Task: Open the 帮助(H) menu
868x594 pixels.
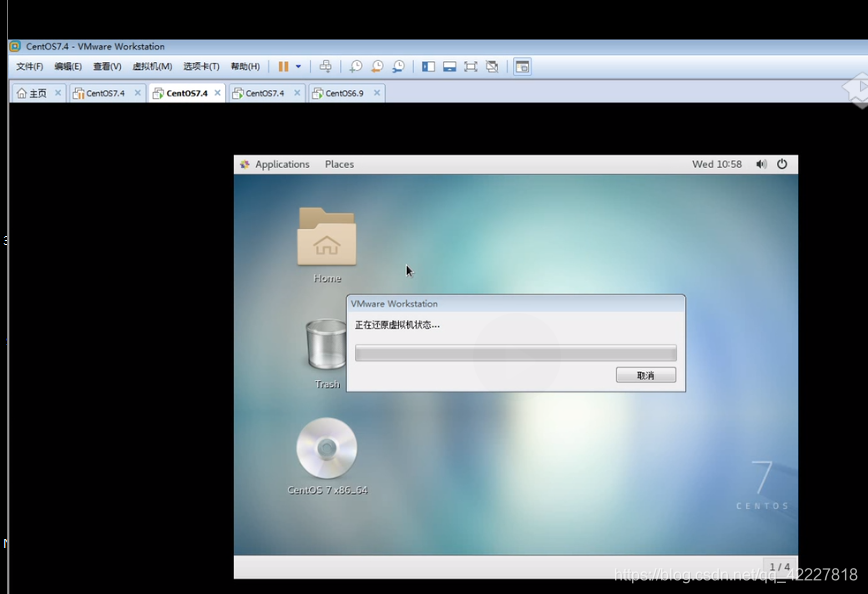Action: [x=245, y=66]
